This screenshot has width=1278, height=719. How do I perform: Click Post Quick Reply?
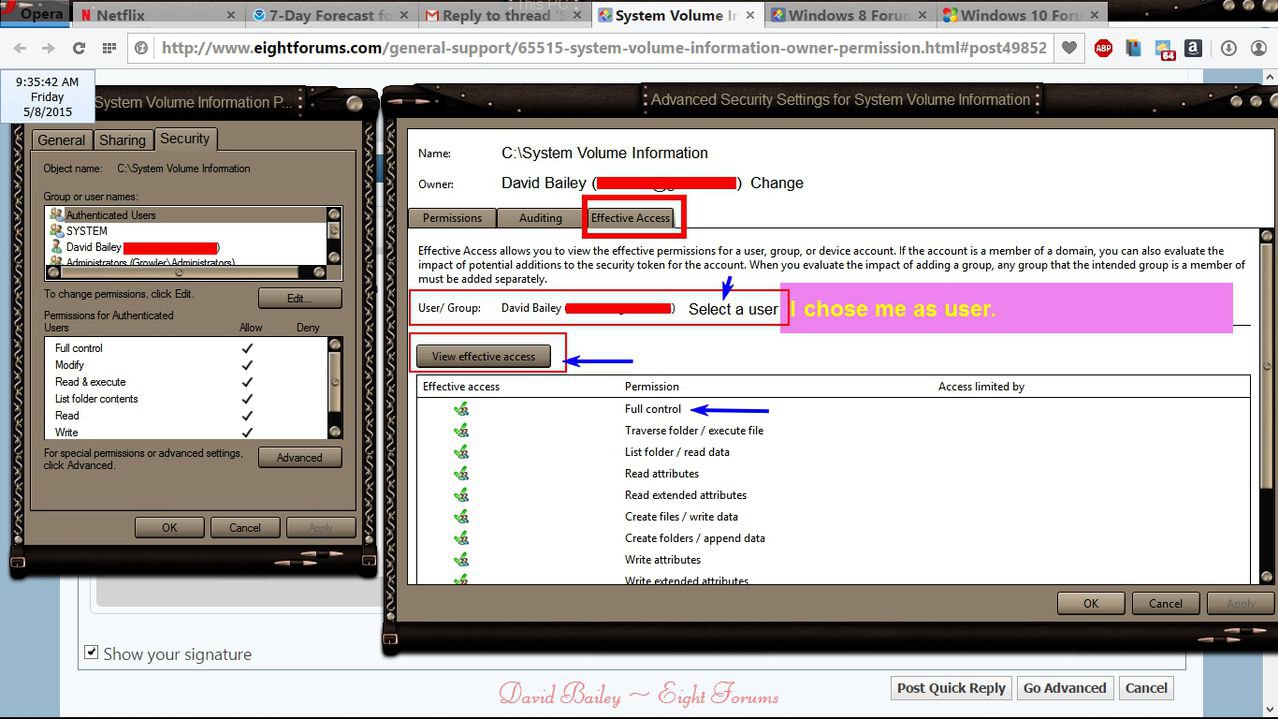point(949,687)
